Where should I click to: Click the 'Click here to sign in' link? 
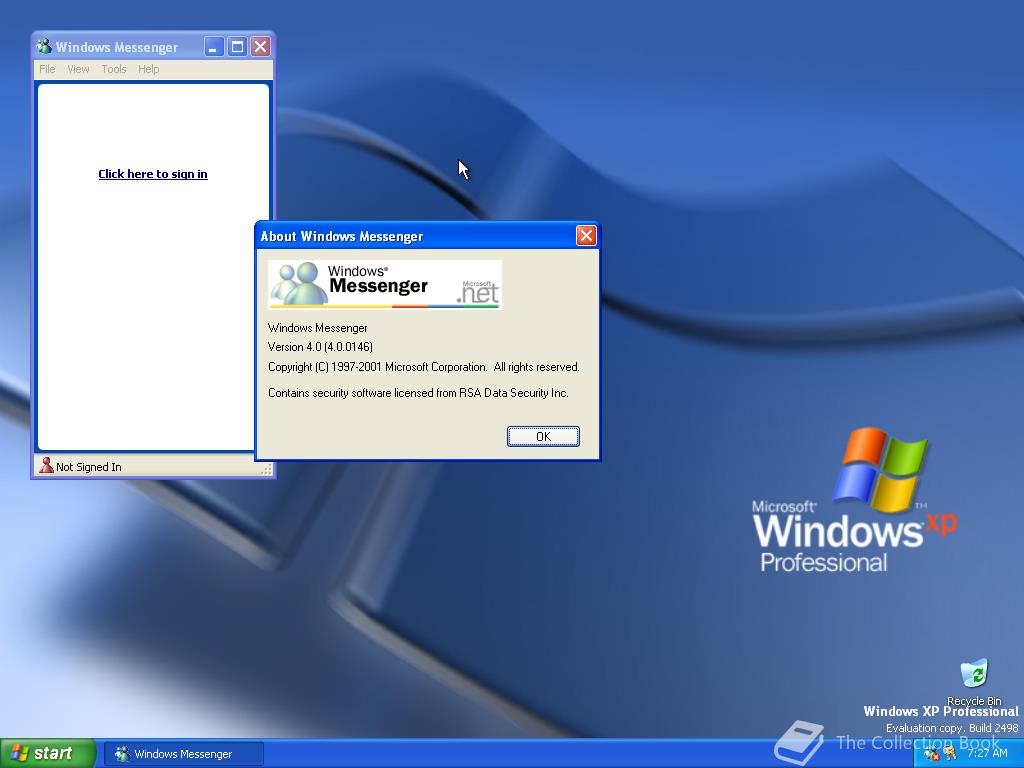pyautogui.click(x=153, y=174)
